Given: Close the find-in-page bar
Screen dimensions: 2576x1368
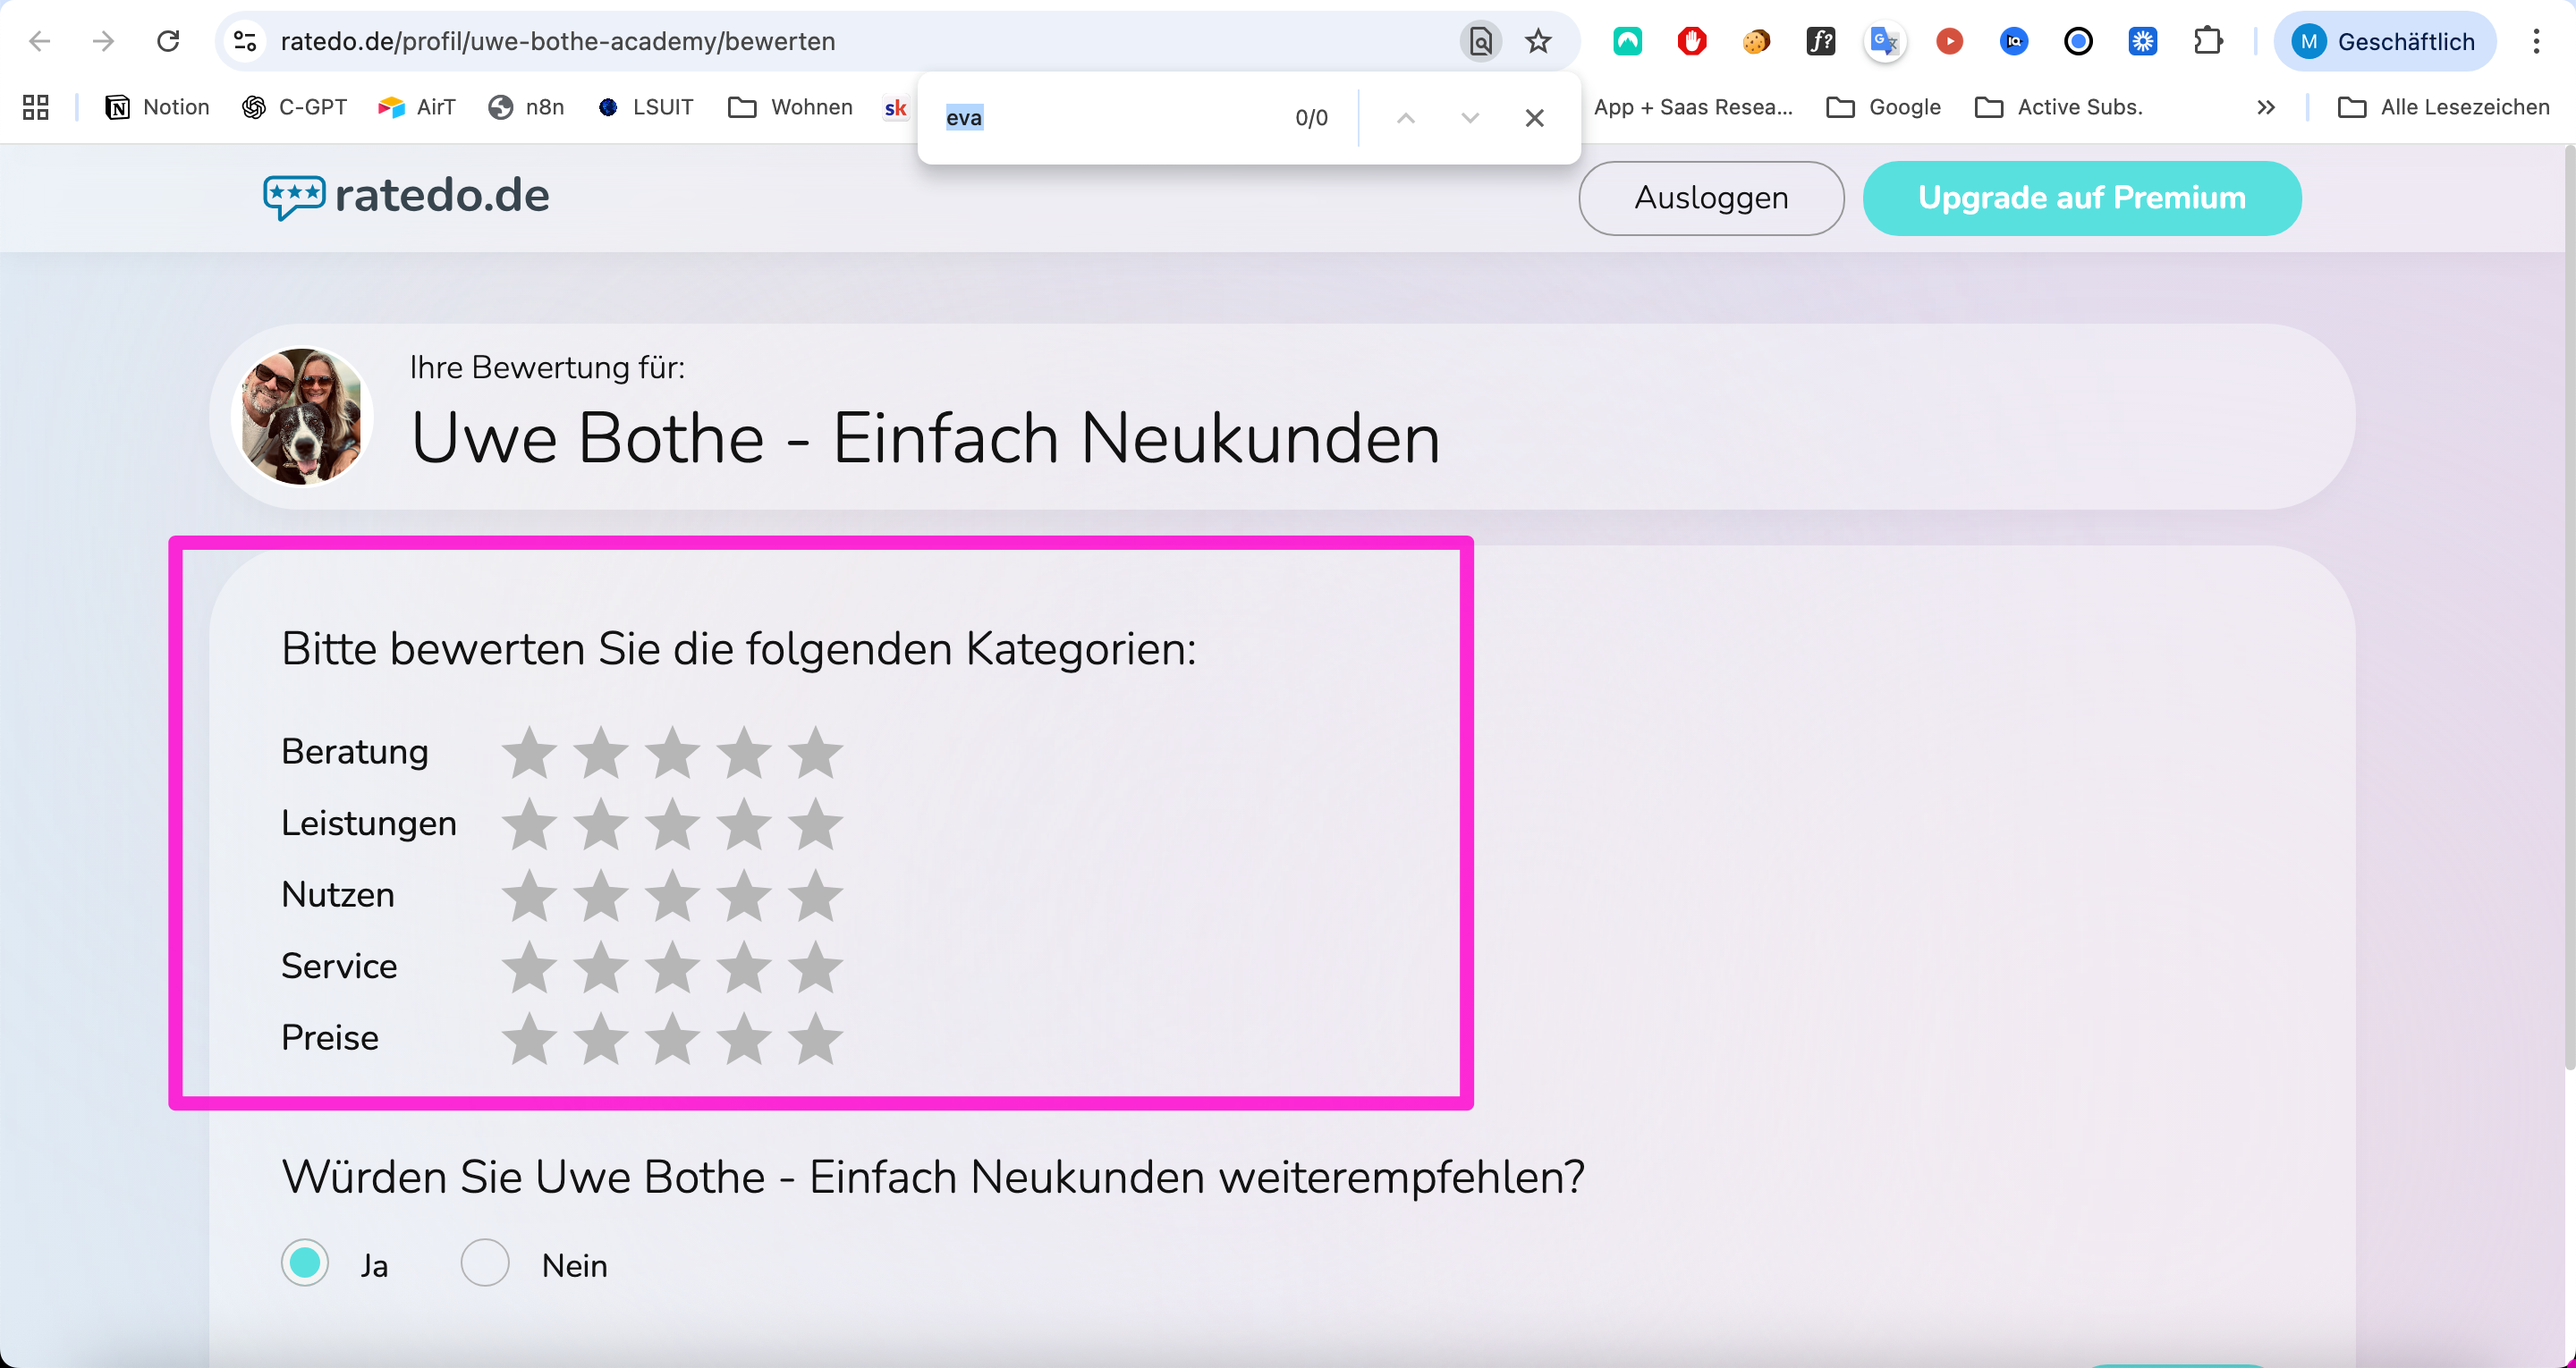Looking at the screenshot, I should coord(1535,118).
